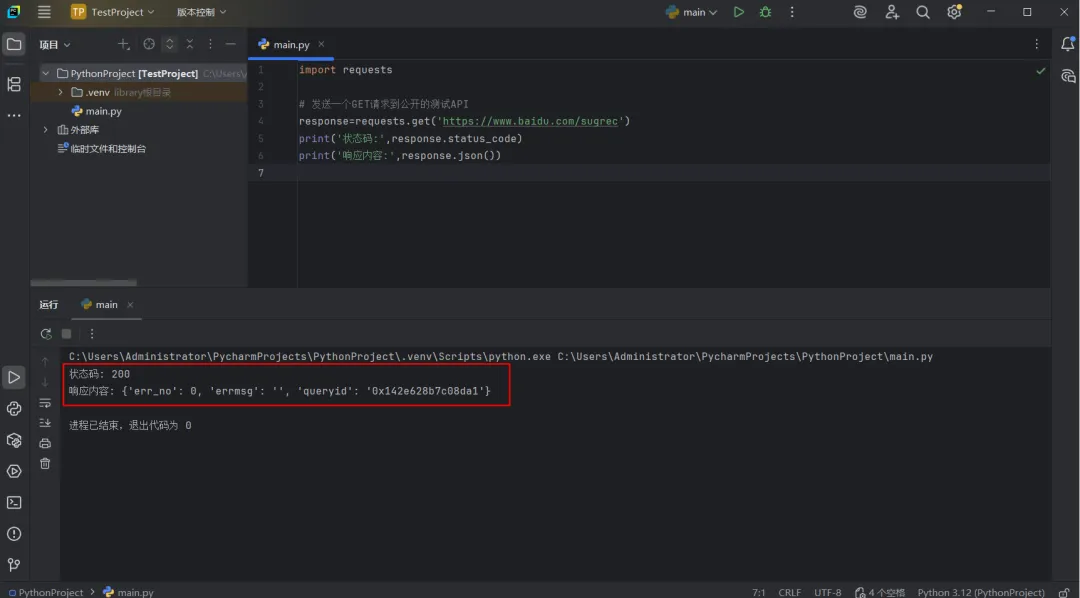Open the Git version control tool window
The width and height of the screenshot is (1080, 598).
(x=14, y=565)
